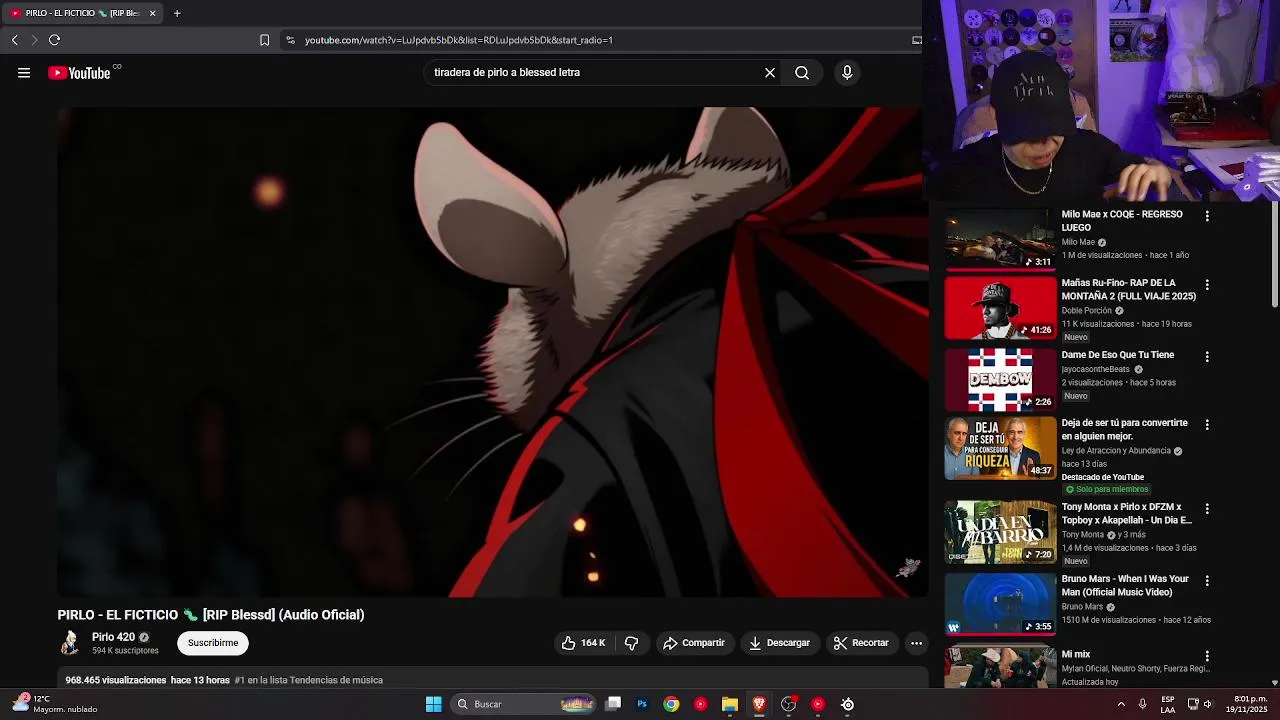Open the Mi mix title

tap(1076, 654)
